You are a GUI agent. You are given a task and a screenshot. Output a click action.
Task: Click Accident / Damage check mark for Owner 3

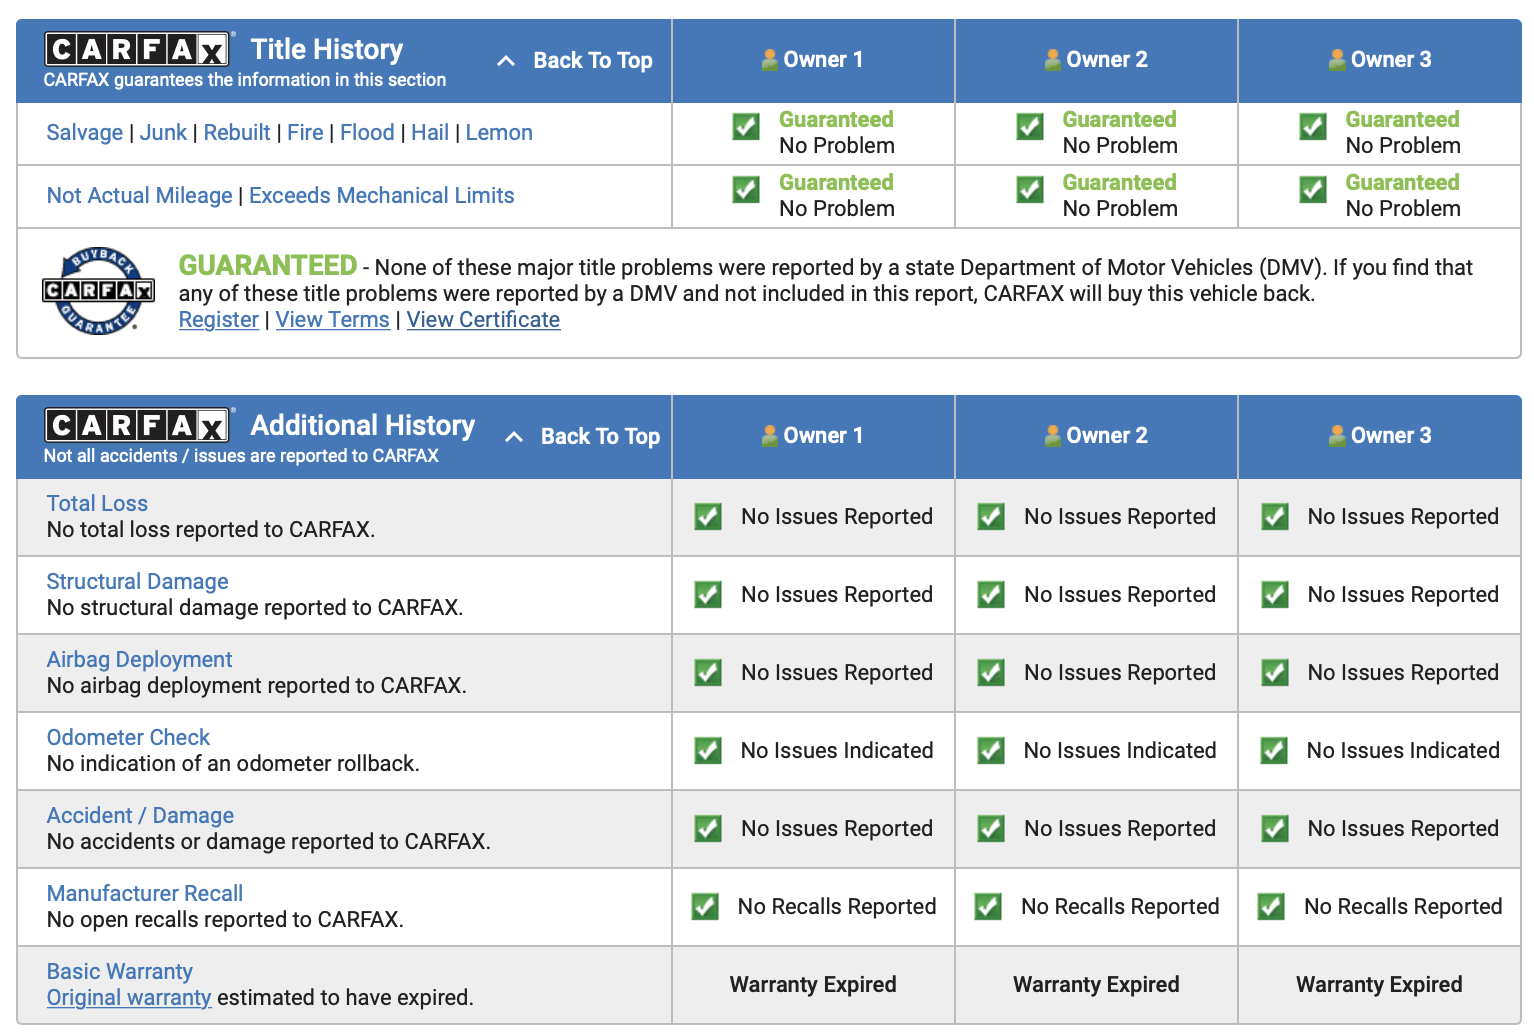click(x=1275, y=828)
